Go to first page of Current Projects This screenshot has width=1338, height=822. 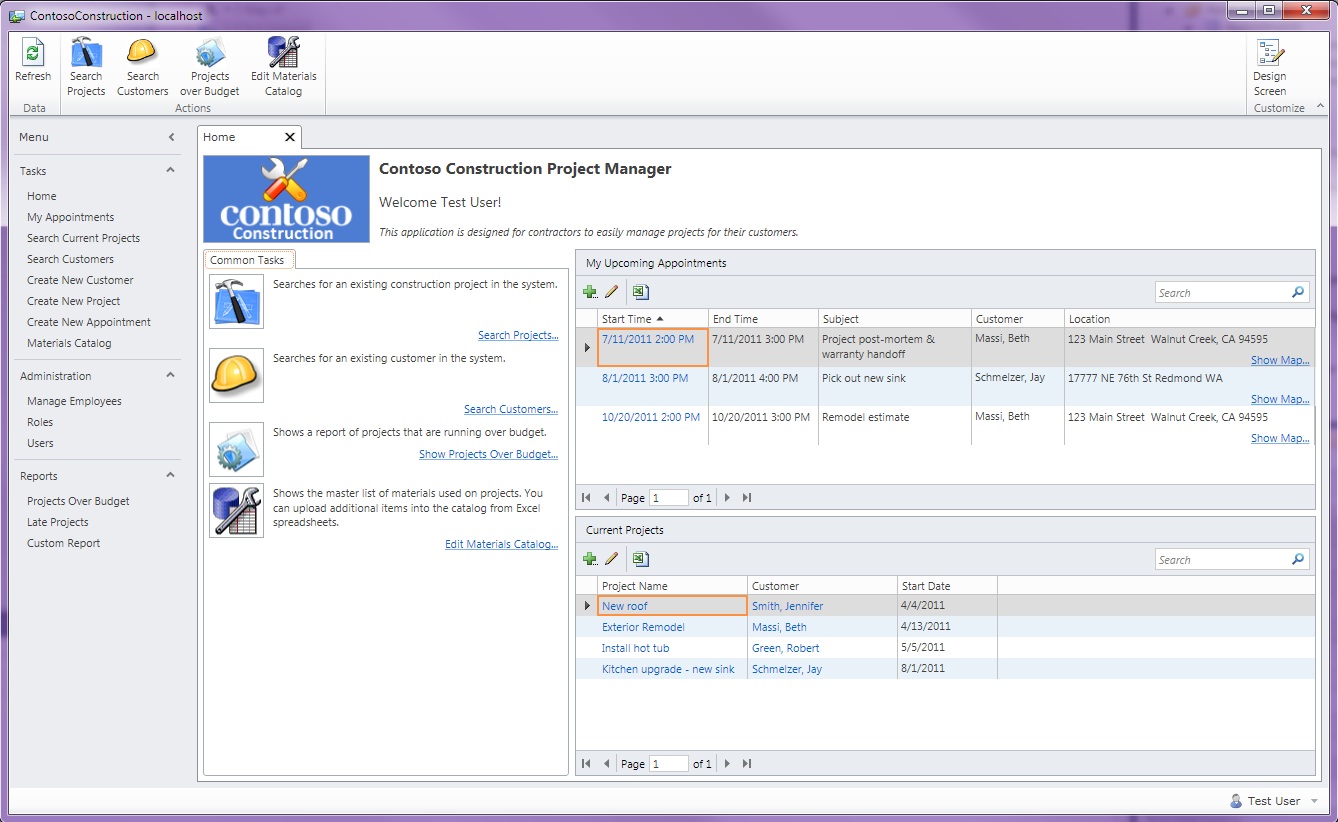click(x=586, y=763)
